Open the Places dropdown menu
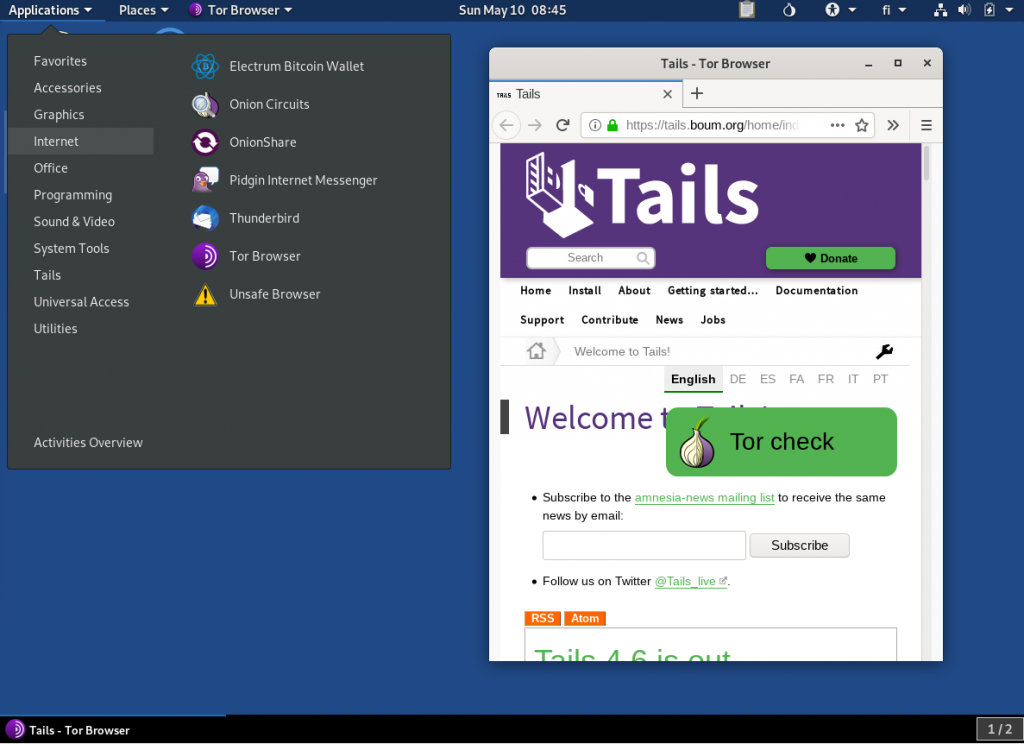Screen dimensions: 1024x744 point(143,10)
